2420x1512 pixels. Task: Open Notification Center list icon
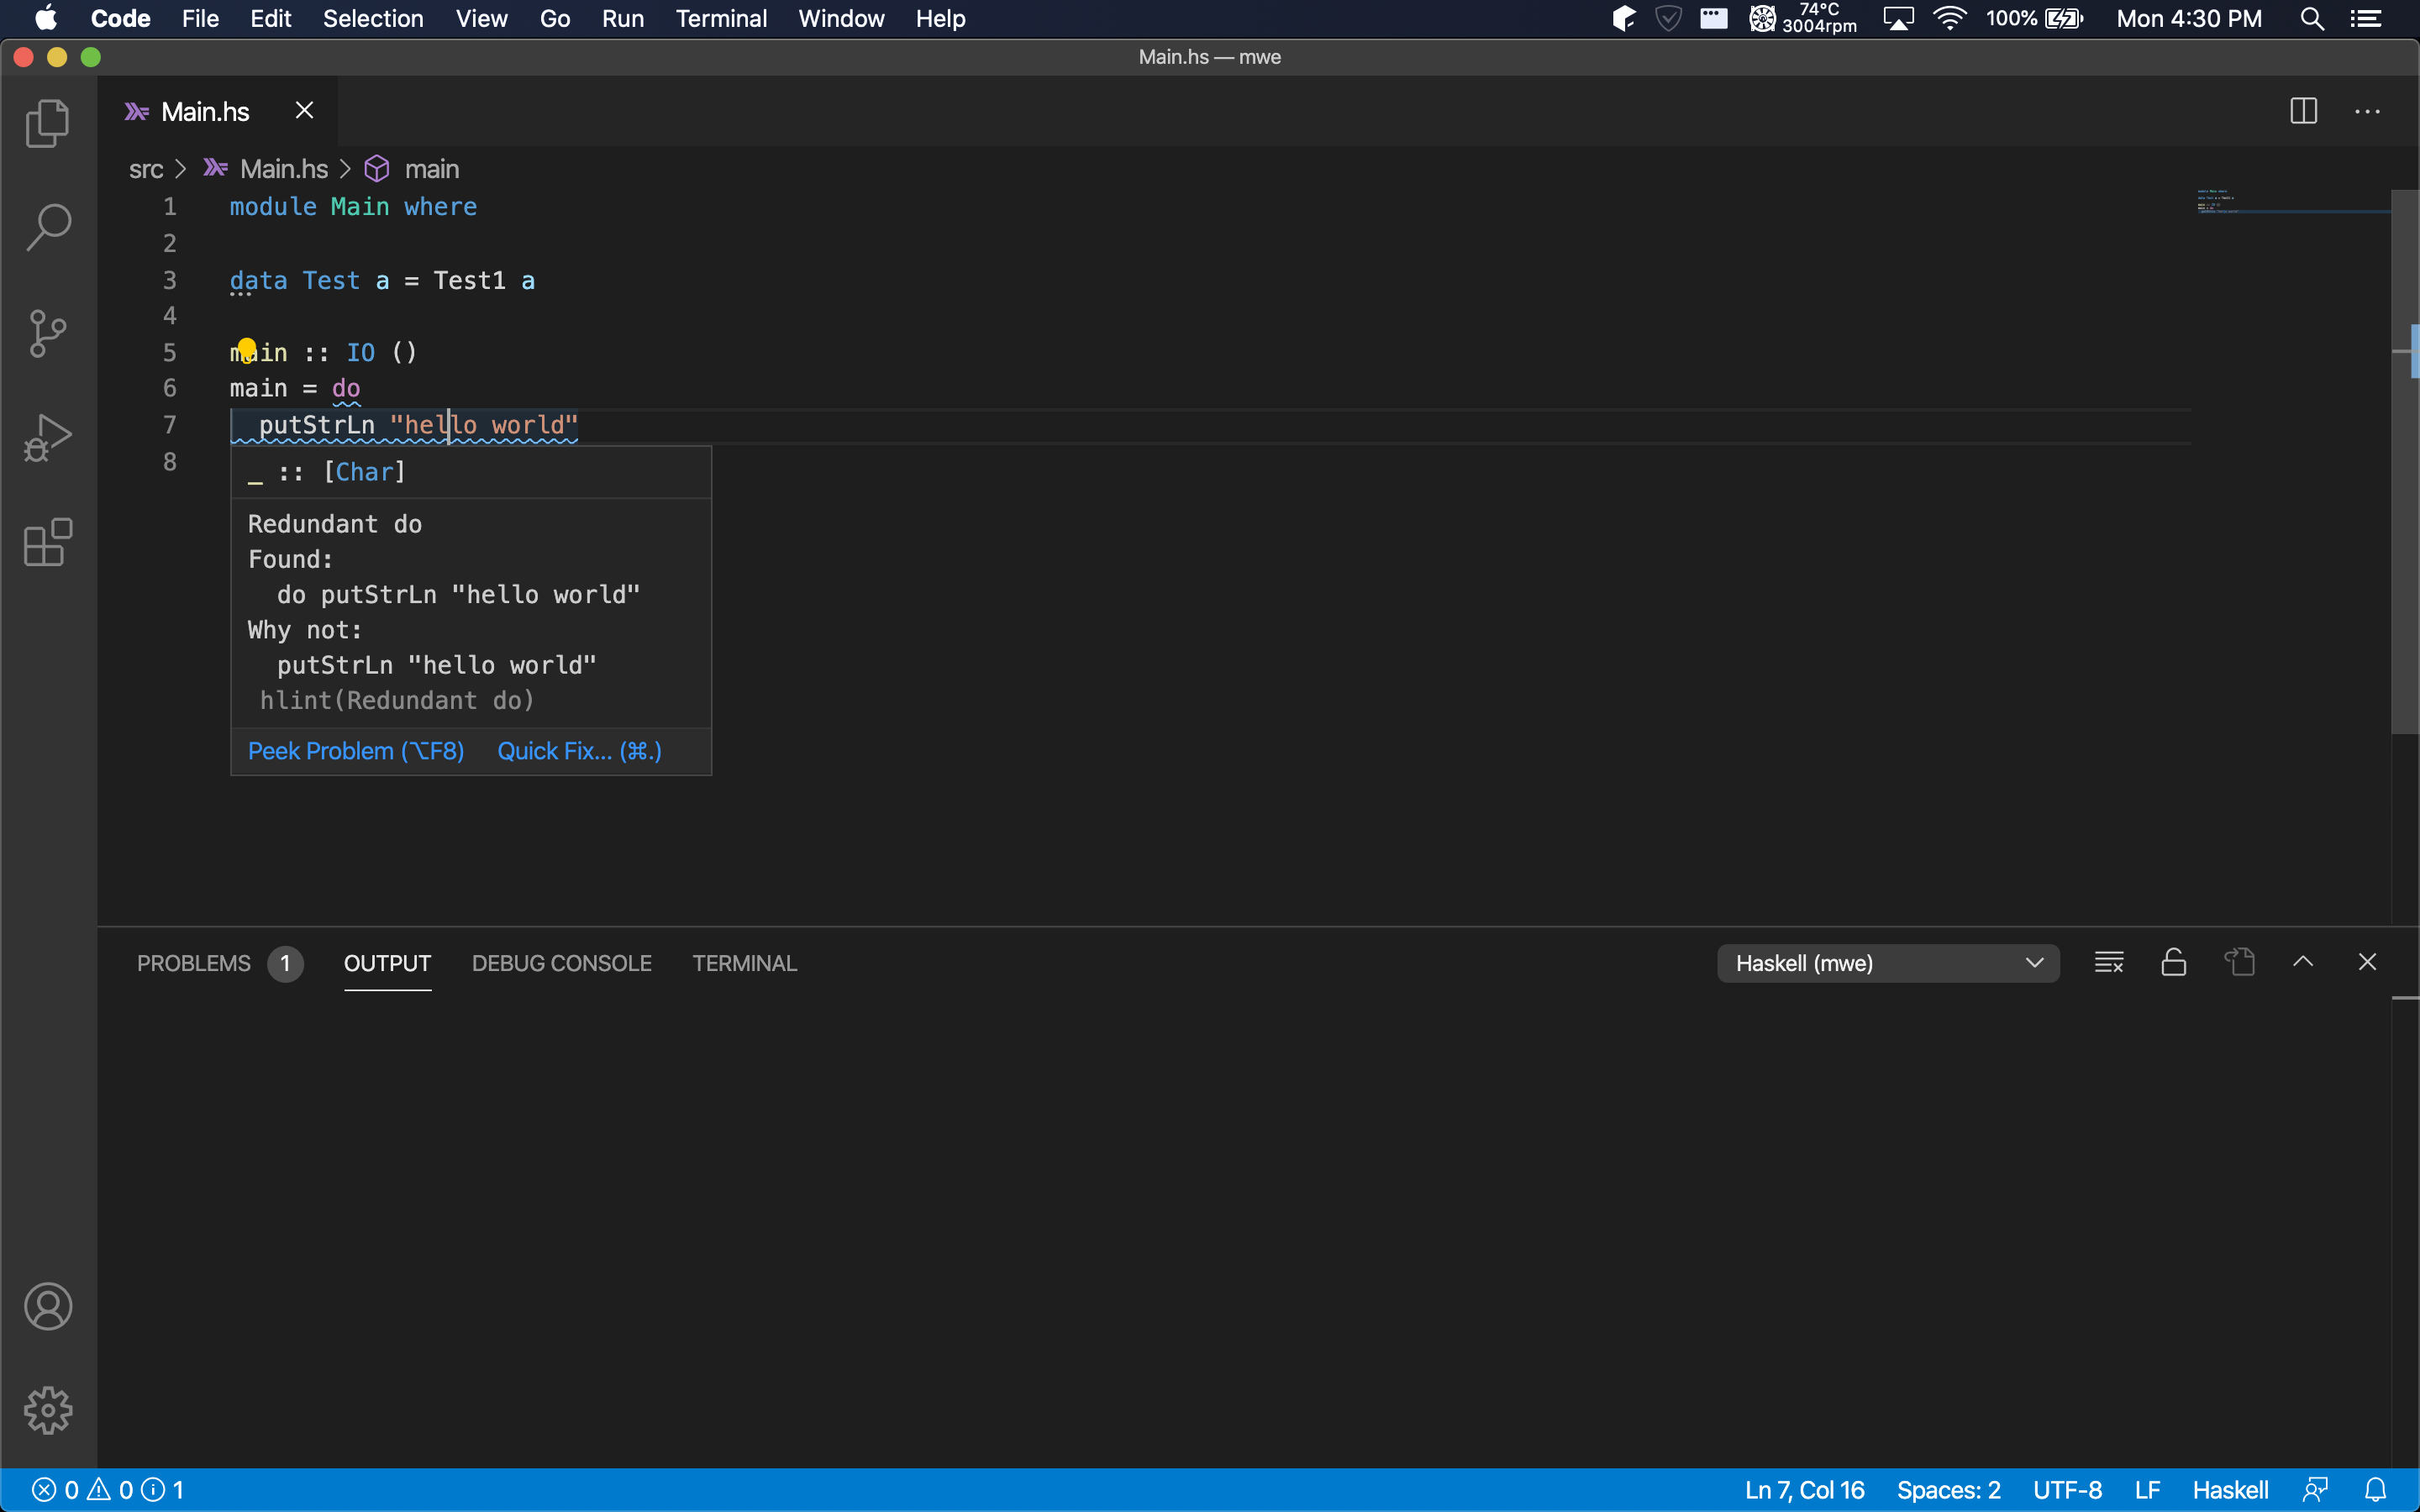click(2366, 19)
